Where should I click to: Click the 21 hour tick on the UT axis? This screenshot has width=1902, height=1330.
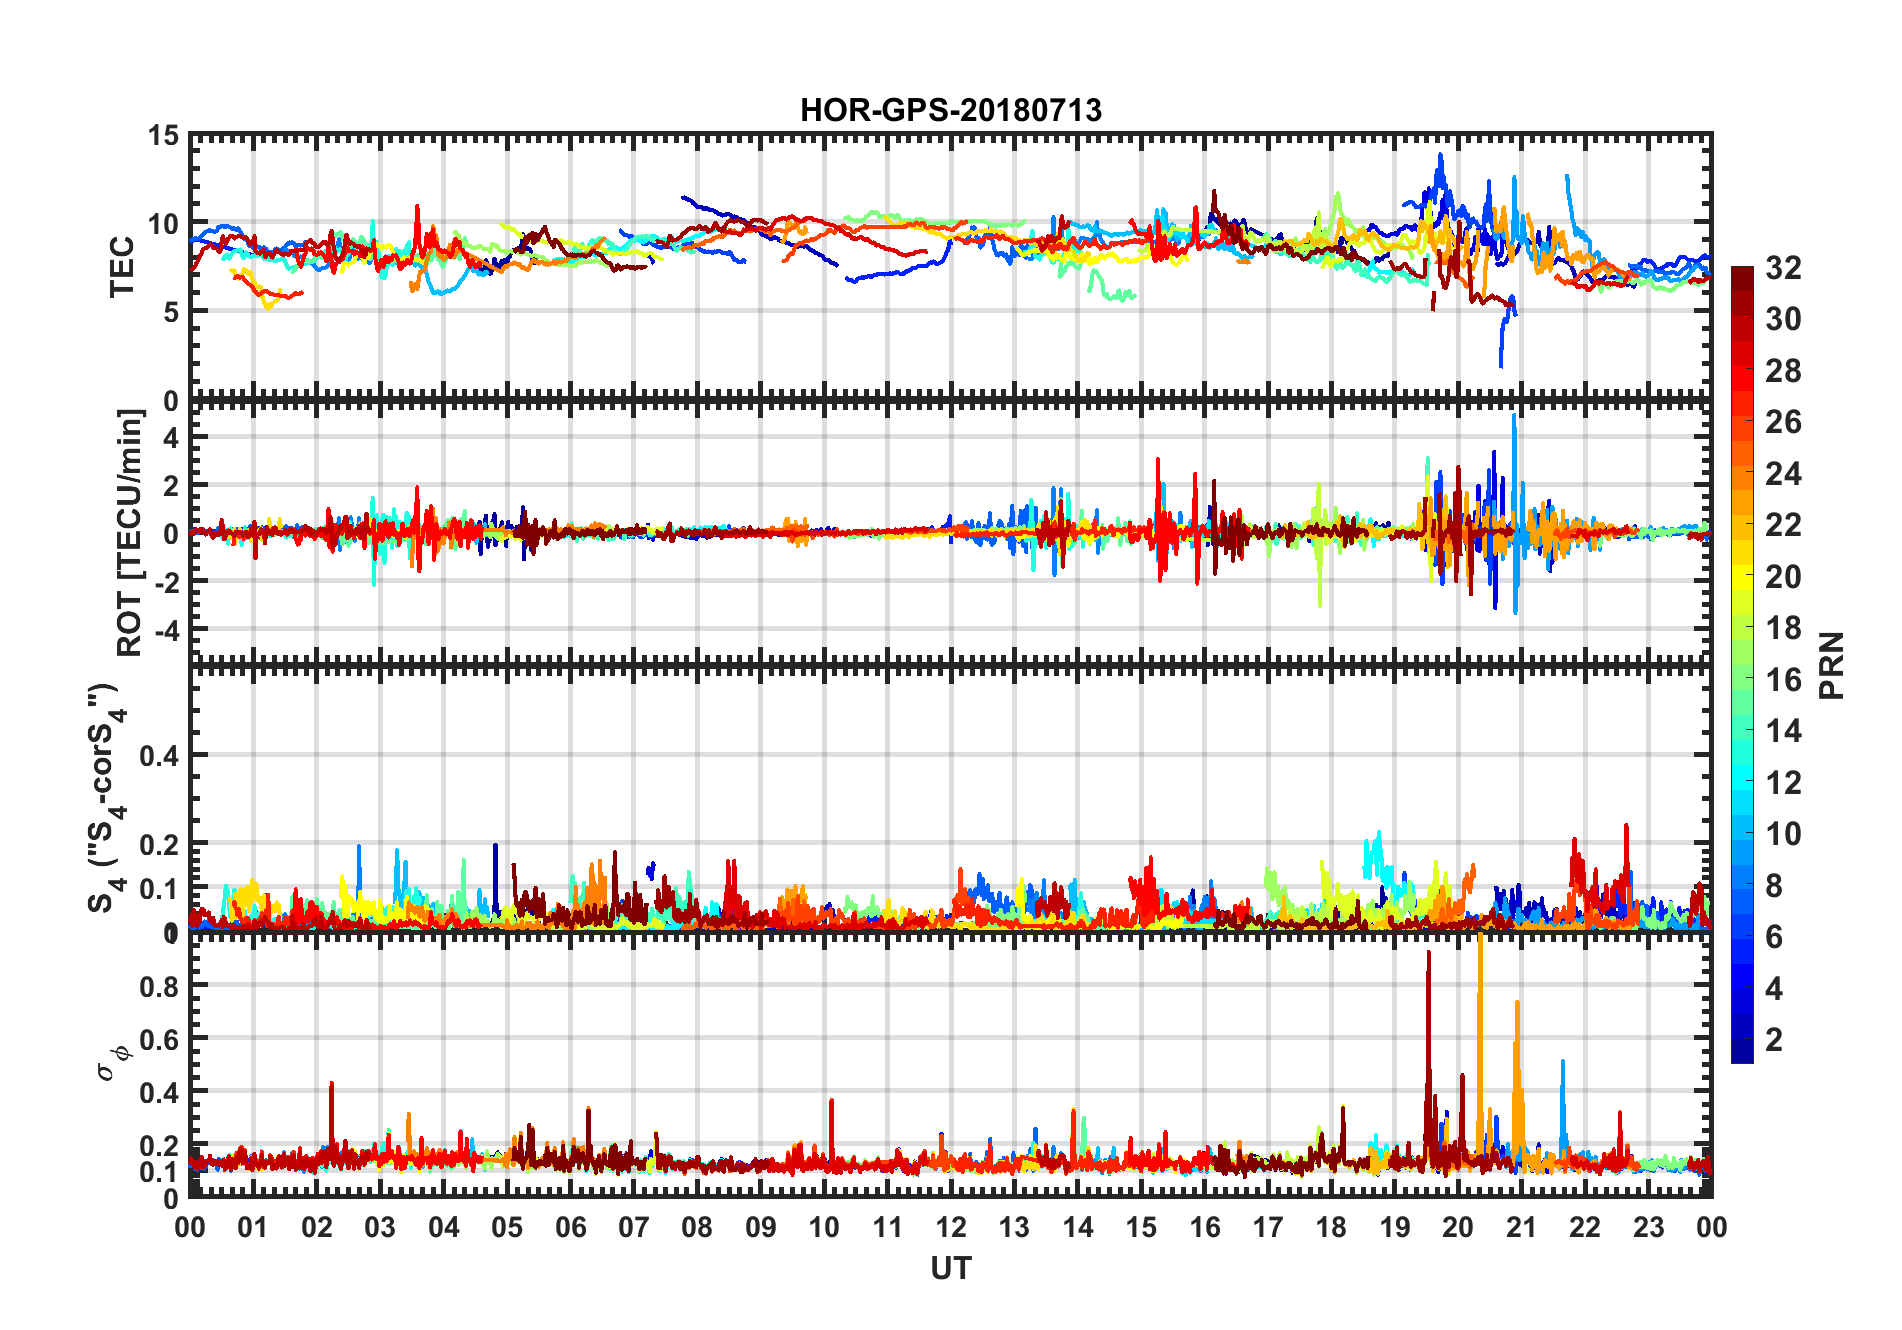[1522, 1227]
